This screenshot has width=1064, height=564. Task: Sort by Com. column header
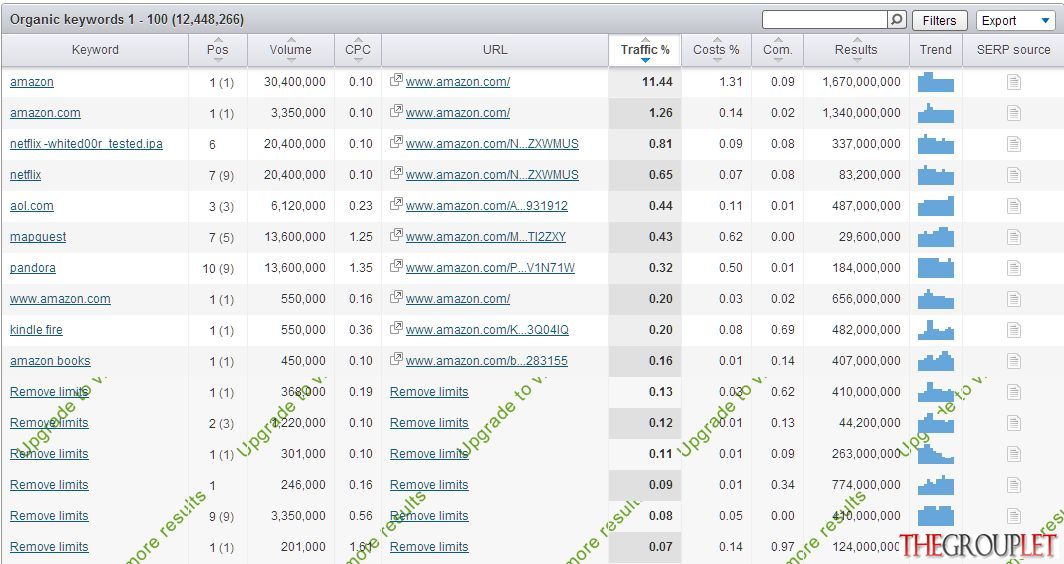pos(778,50)
